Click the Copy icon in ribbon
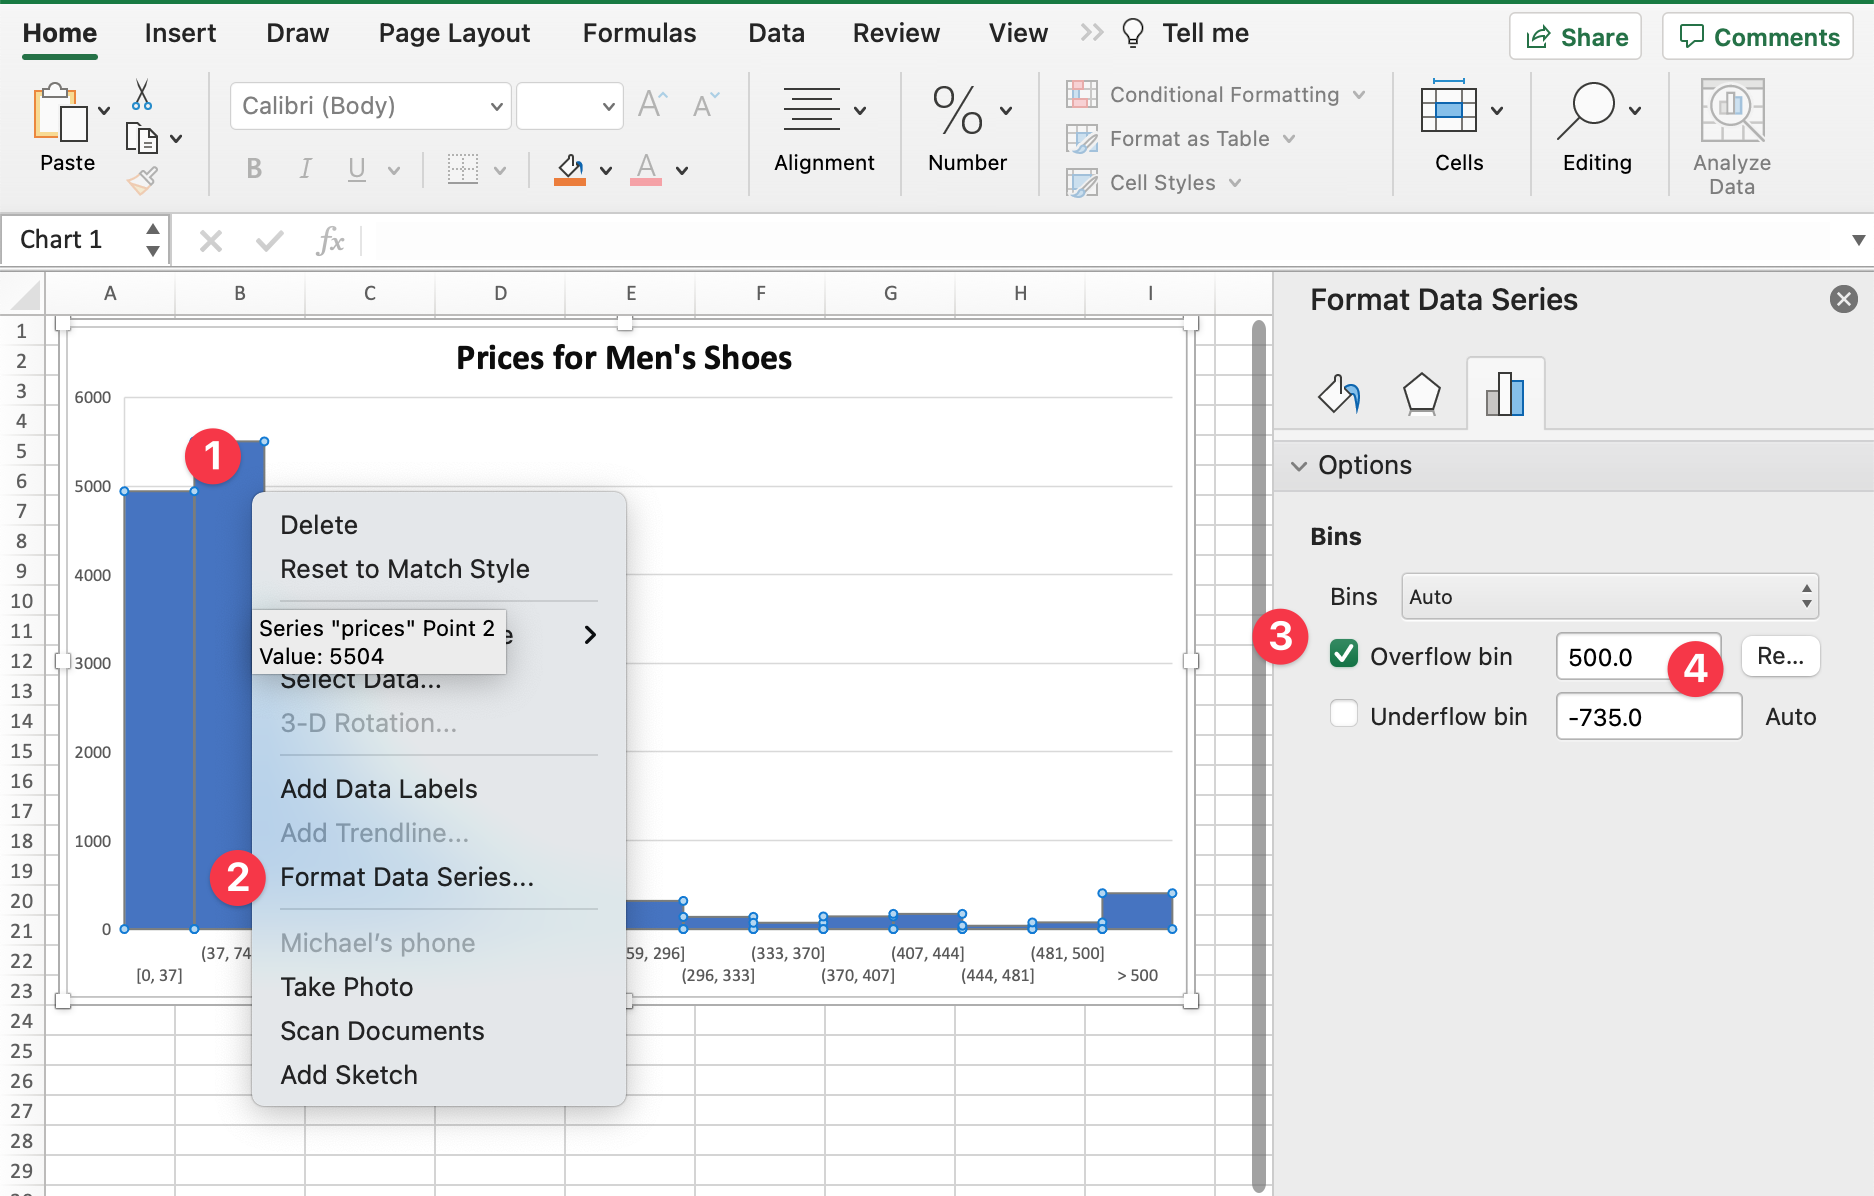1874x1196 pixels. tap(141, 138)
